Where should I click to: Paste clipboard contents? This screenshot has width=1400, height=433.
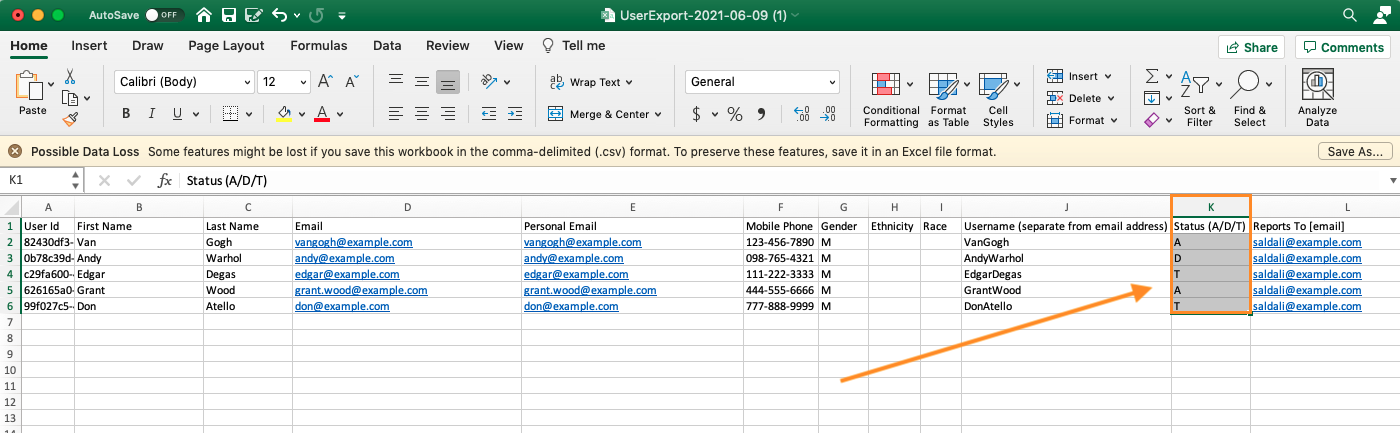(x=32, y=94)
